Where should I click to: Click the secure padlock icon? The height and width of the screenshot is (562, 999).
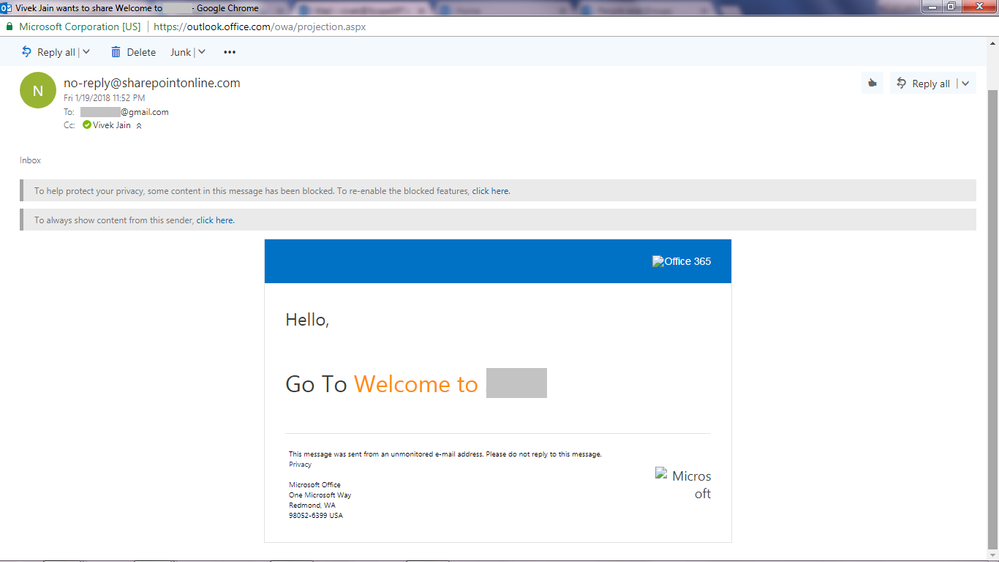pos(9,27)
